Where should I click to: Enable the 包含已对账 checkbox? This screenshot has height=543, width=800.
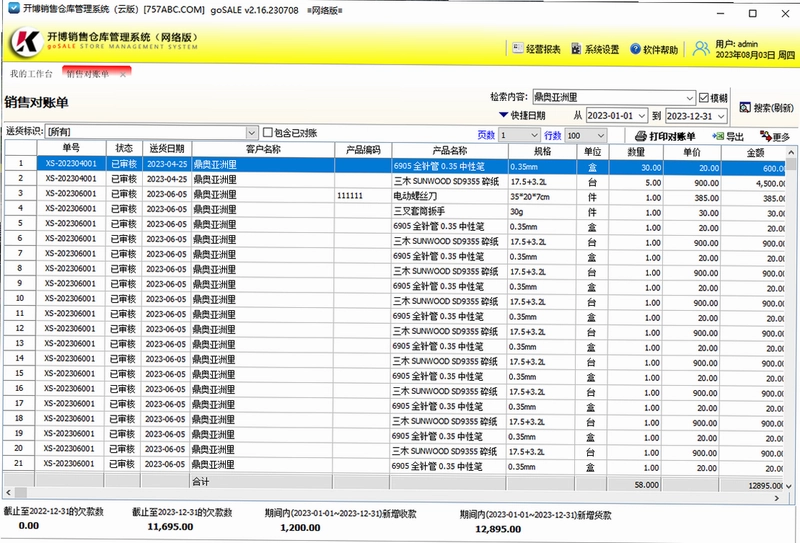267,132
